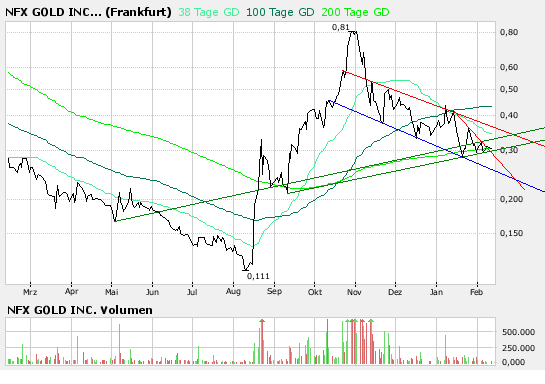This screenshot has height=384, width=545.
Task: Click the '0,200' price axis label
Action: (511, 199)
